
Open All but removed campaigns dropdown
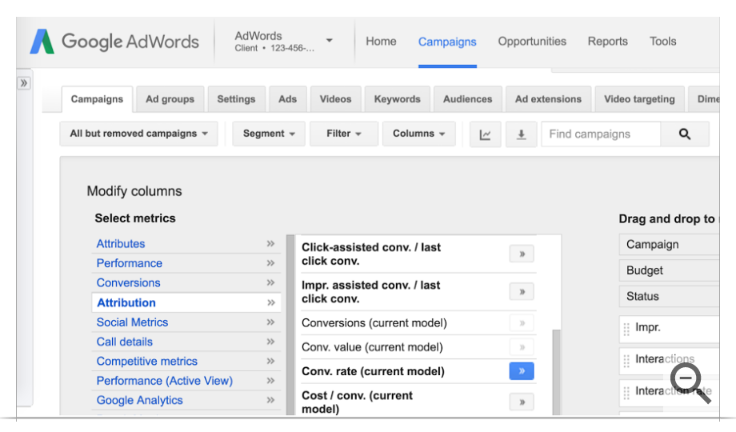click(138, 134)
